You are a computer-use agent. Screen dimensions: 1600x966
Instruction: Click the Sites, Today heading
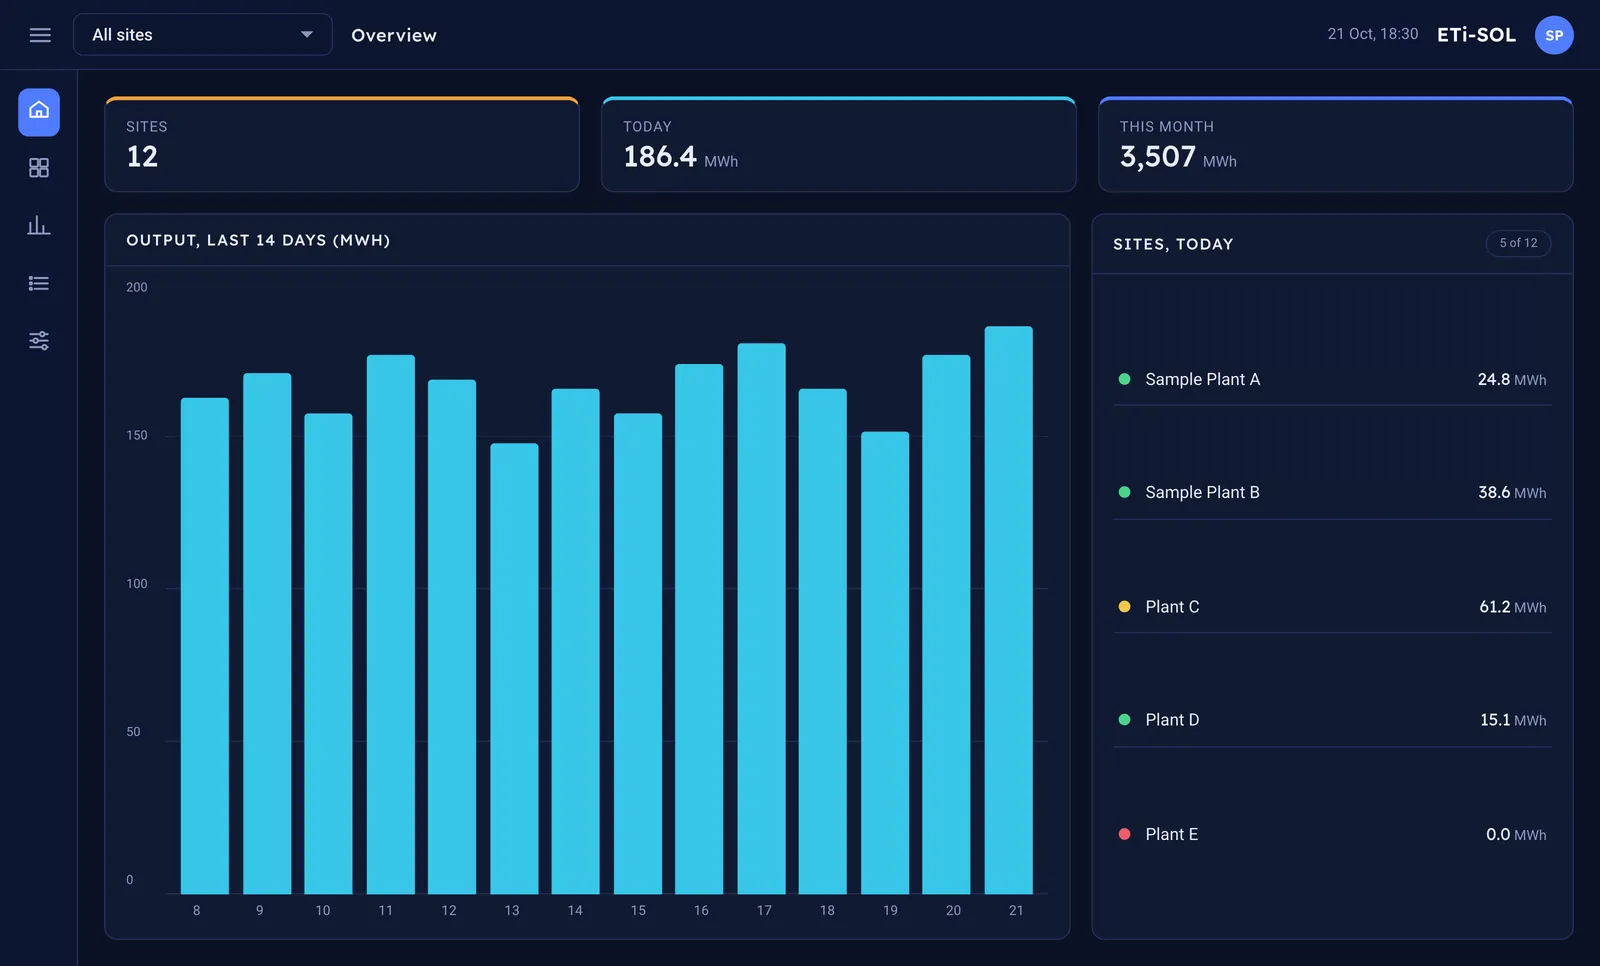pyautogui.click(x=1173, y=244)
